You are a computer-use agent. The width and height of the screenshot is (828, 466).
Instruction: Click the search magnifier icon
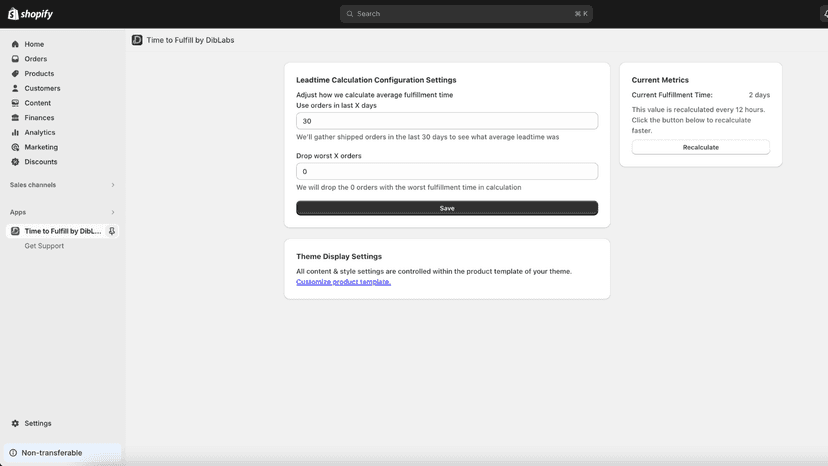pos(350,14)
